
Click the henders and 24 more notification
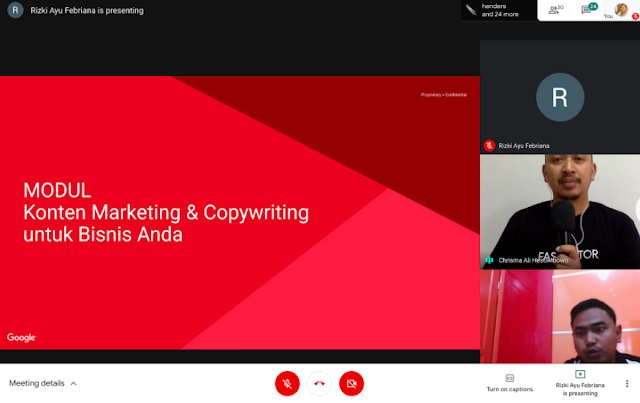499,10
